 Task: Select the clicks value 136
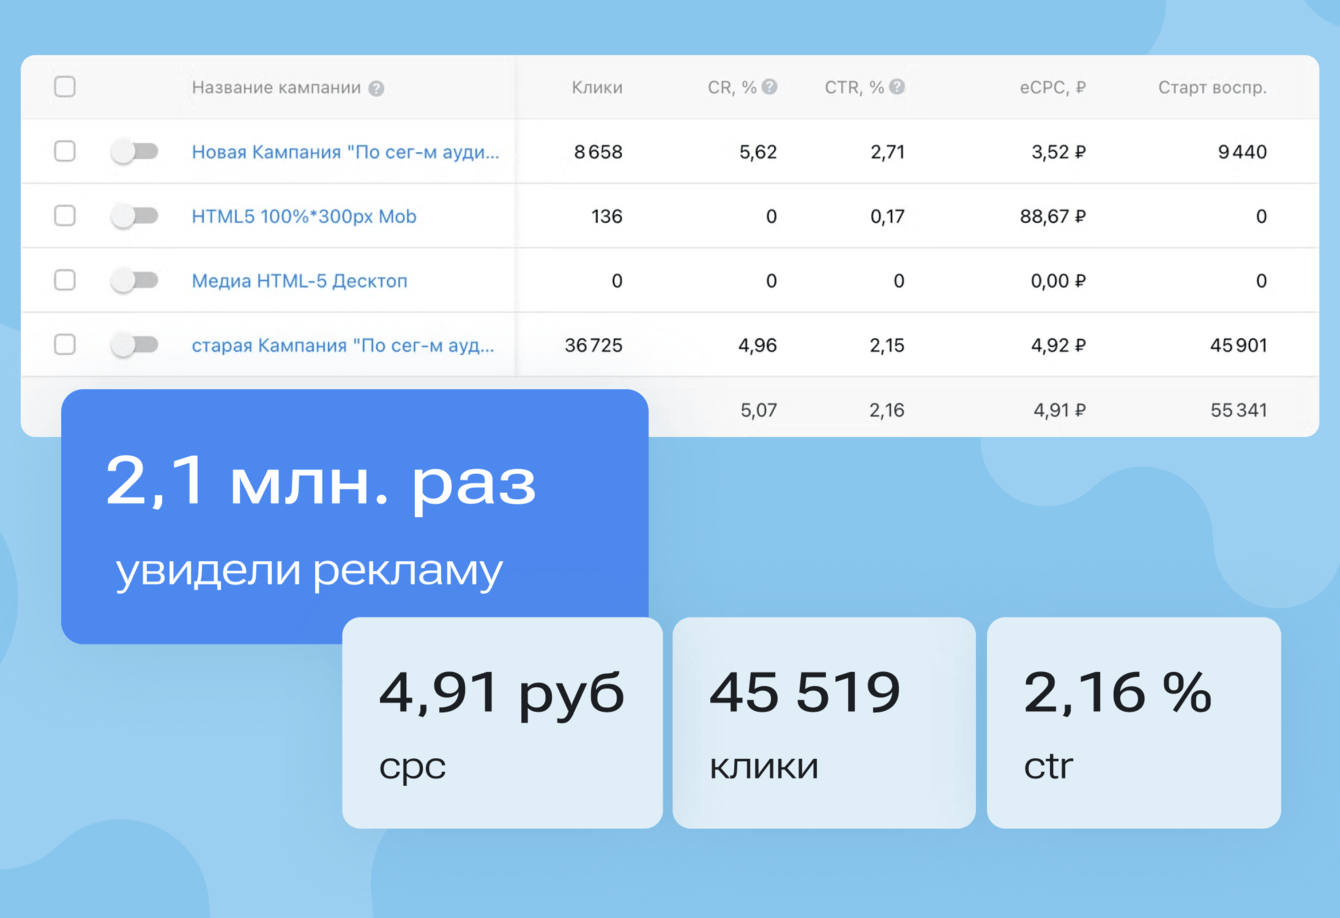pyautogui.click(x=606, y=216)
